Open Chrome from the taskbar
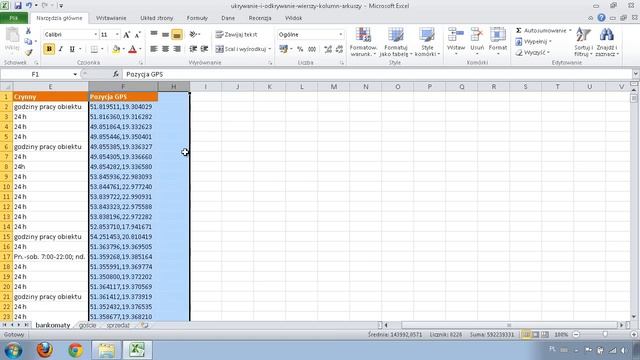 (76, 350)
